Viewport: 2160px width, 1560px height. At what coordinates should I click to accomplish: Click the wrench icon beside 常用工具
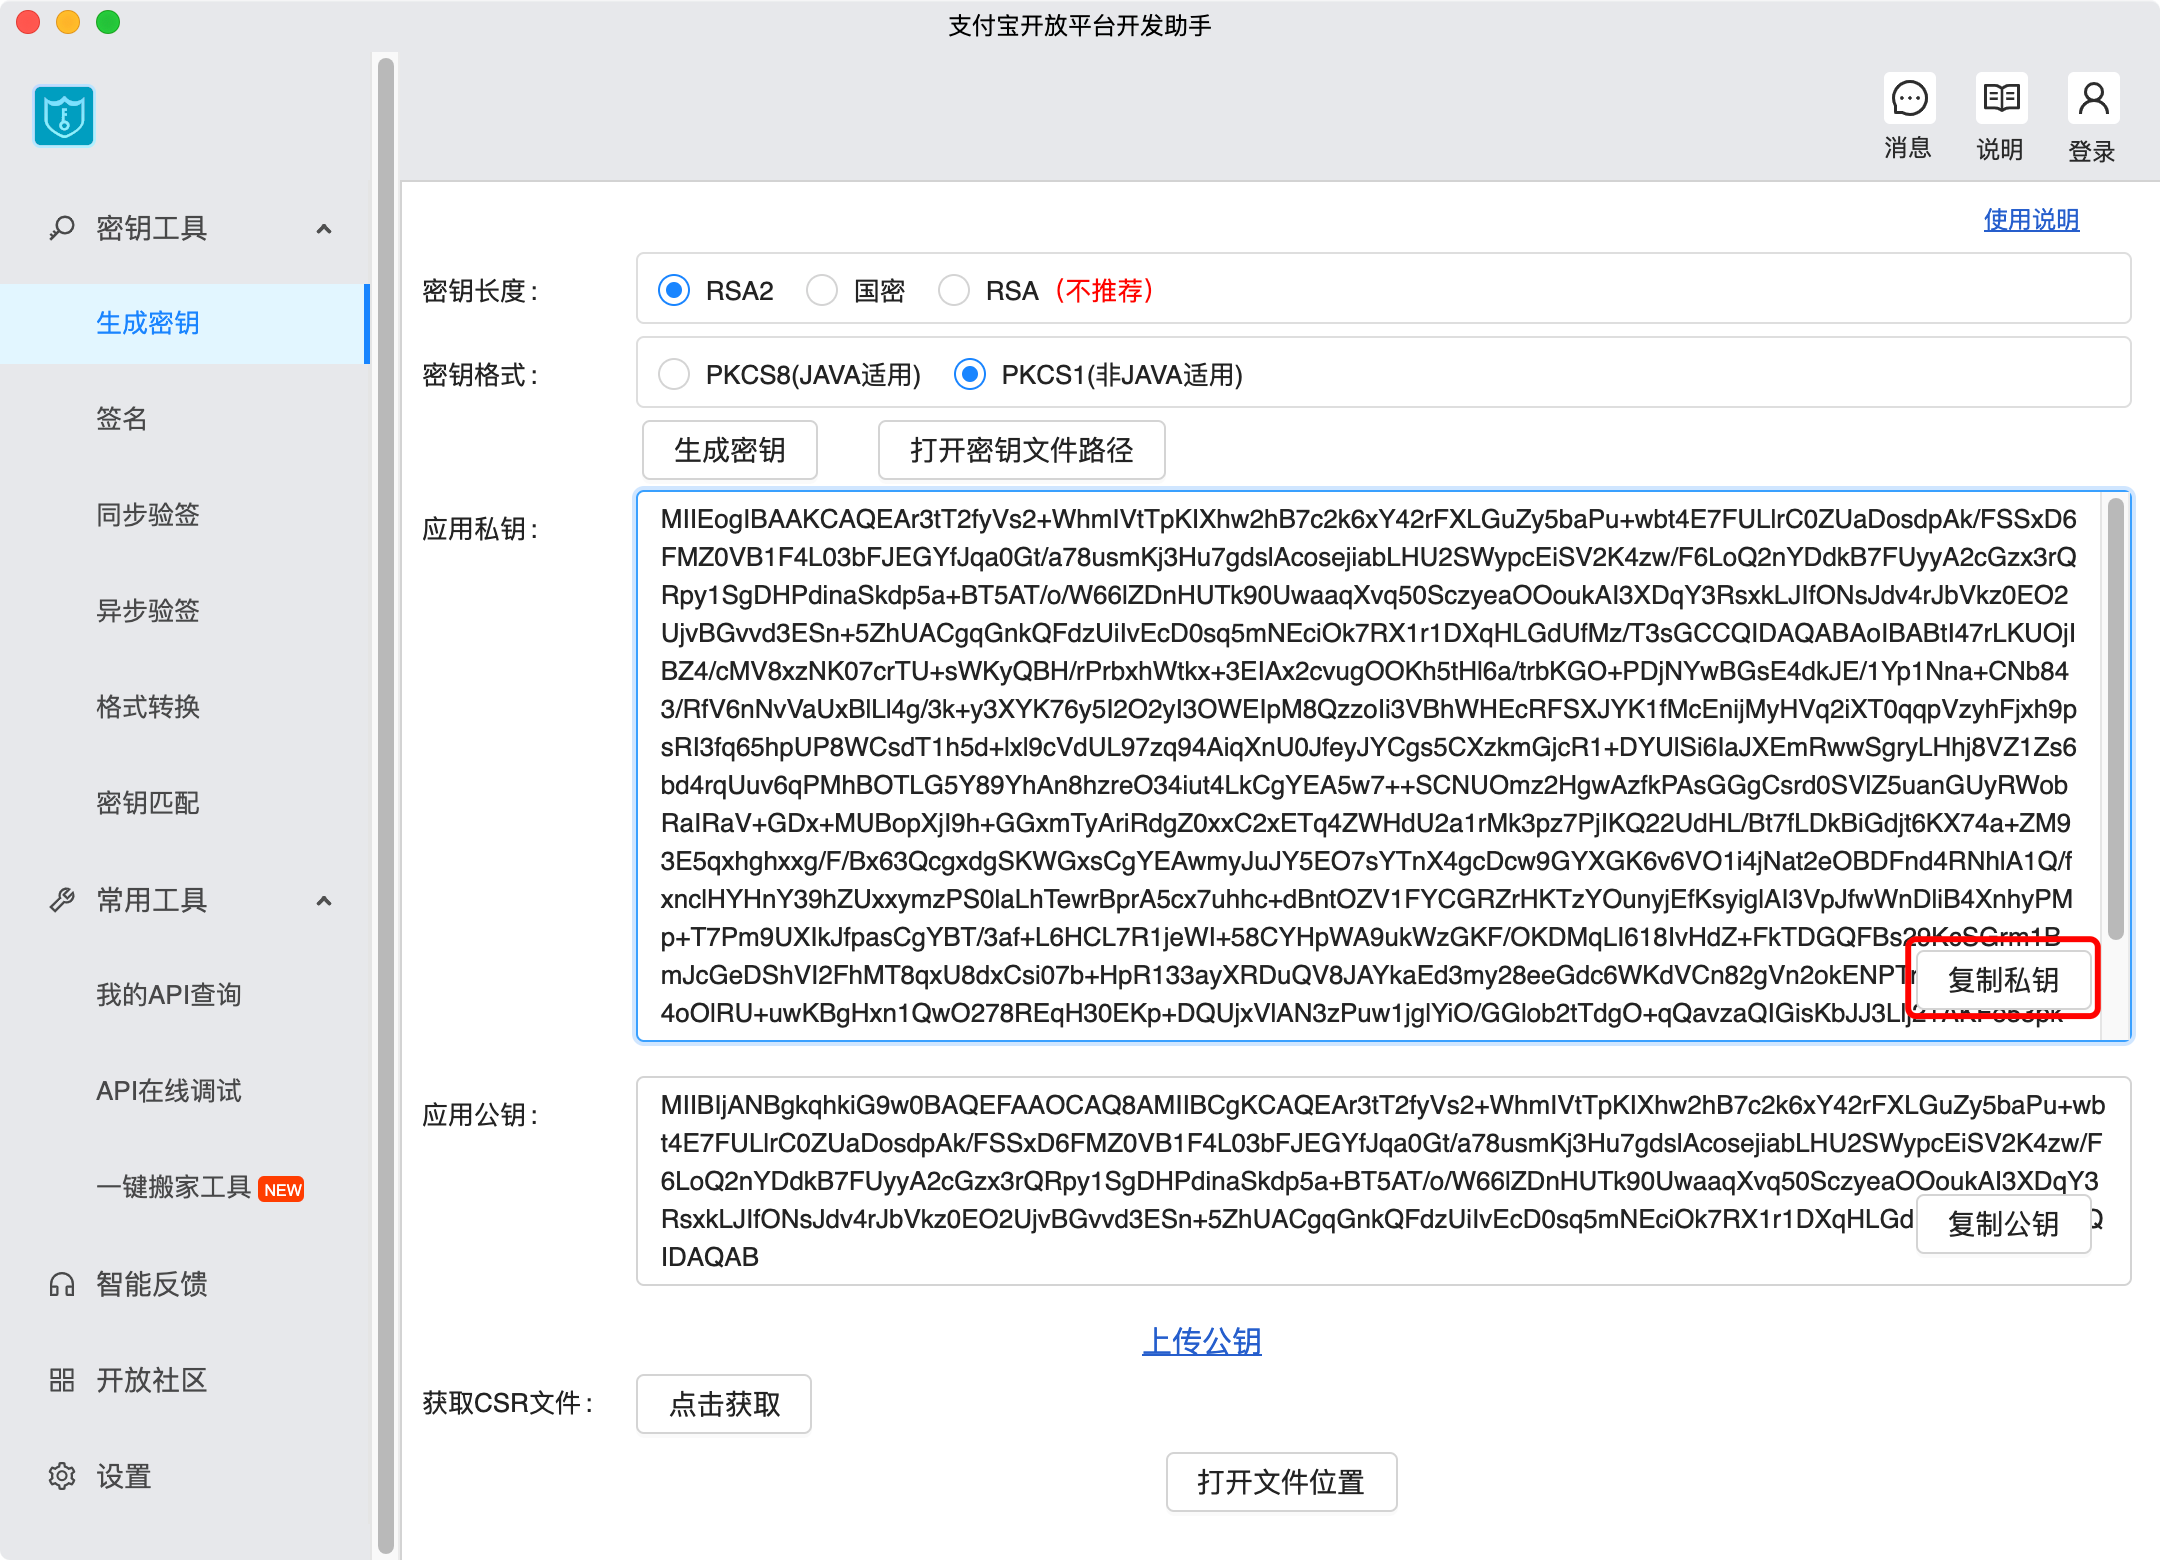click(62, 900)
